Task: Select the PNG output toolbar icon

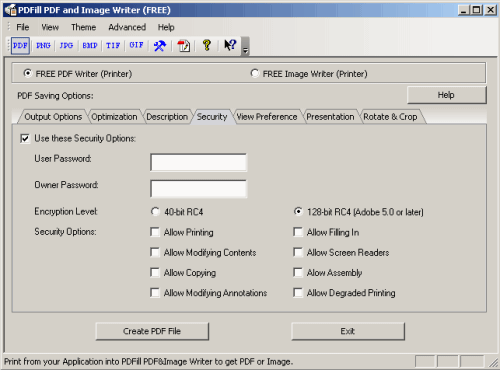Action: [43, 45]
